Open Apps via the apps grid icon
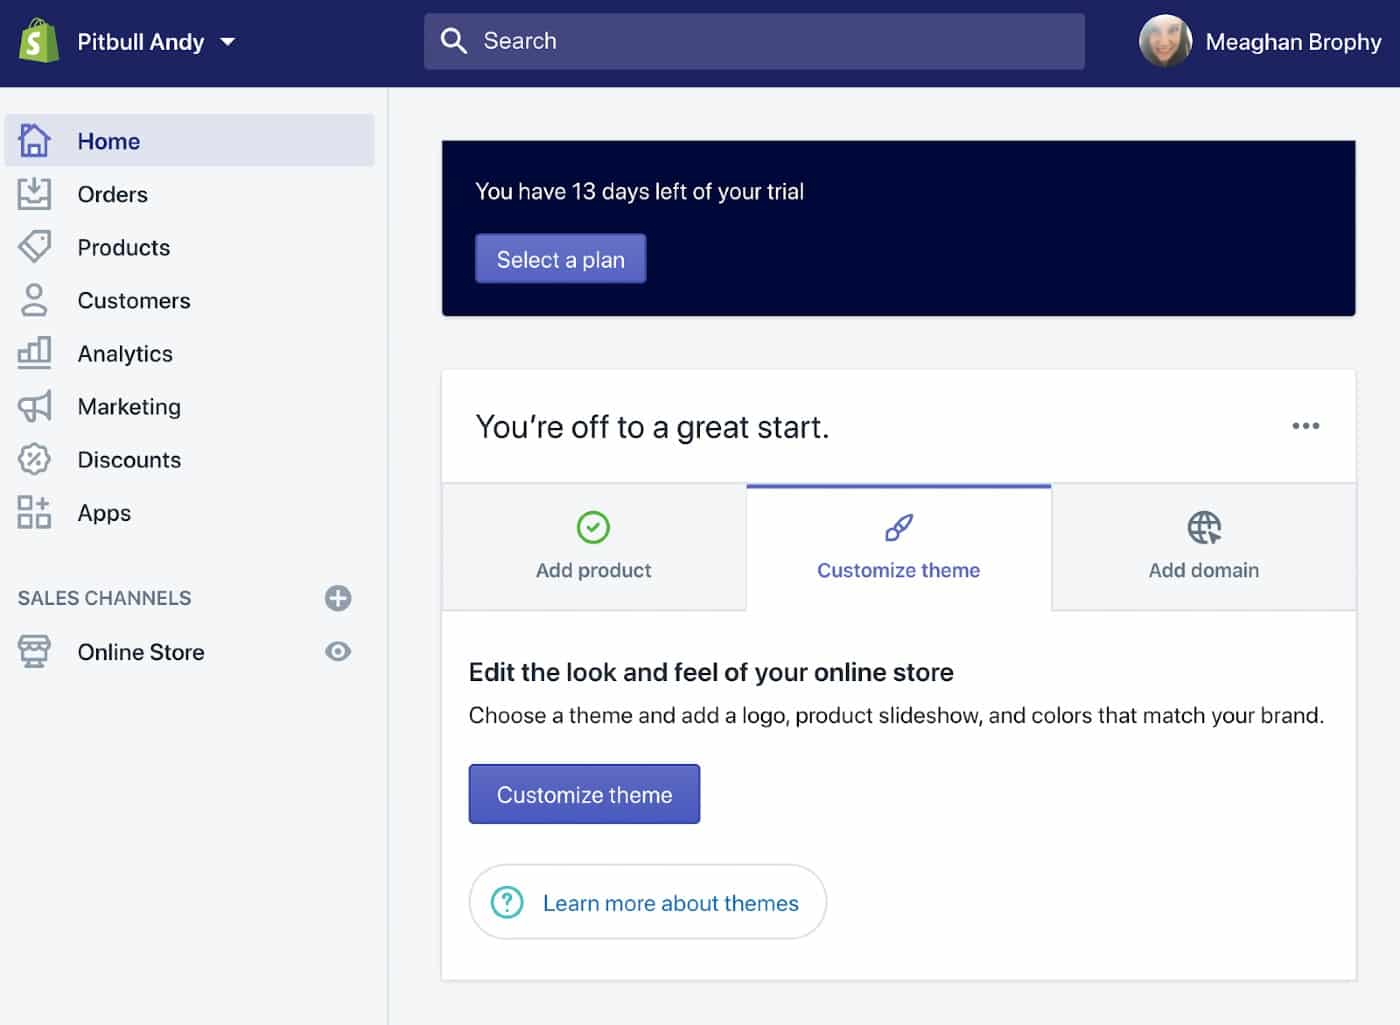Screen dimensions: 1400x1025 point(32,513)
